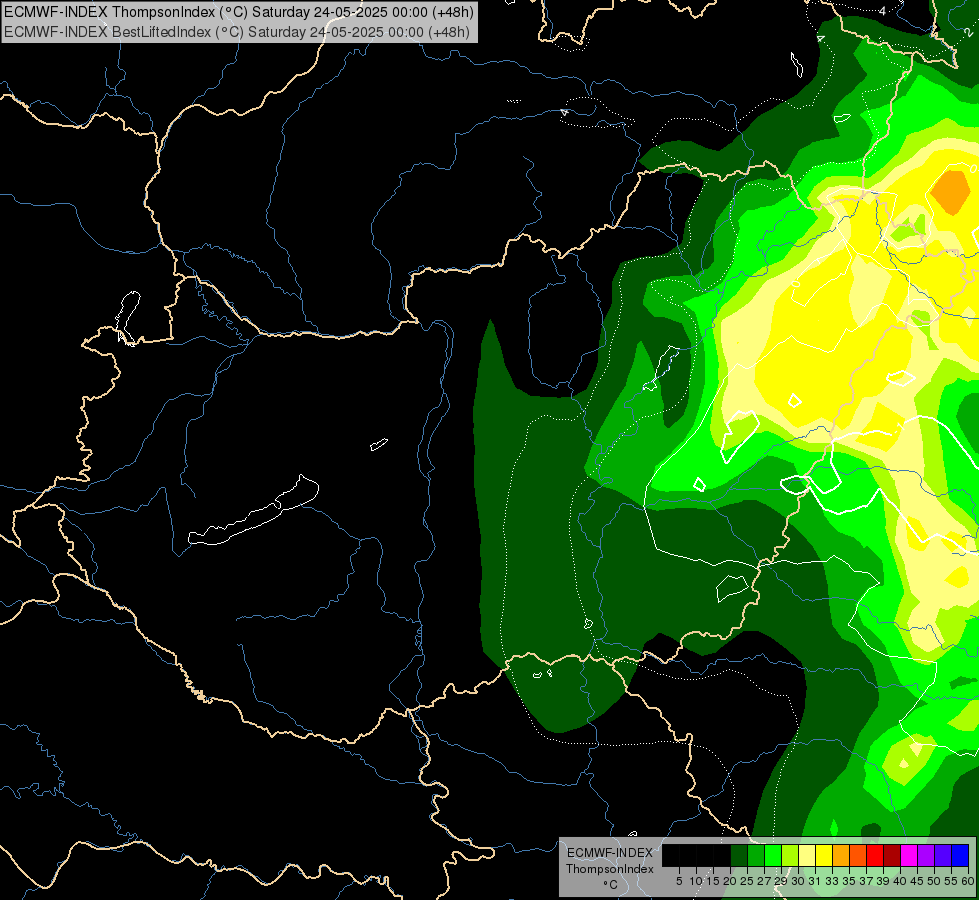The height and width of the screenshot is (900, 979).
Task: Click the dark red 39-40 legend swatch
Action: [892, 855]
